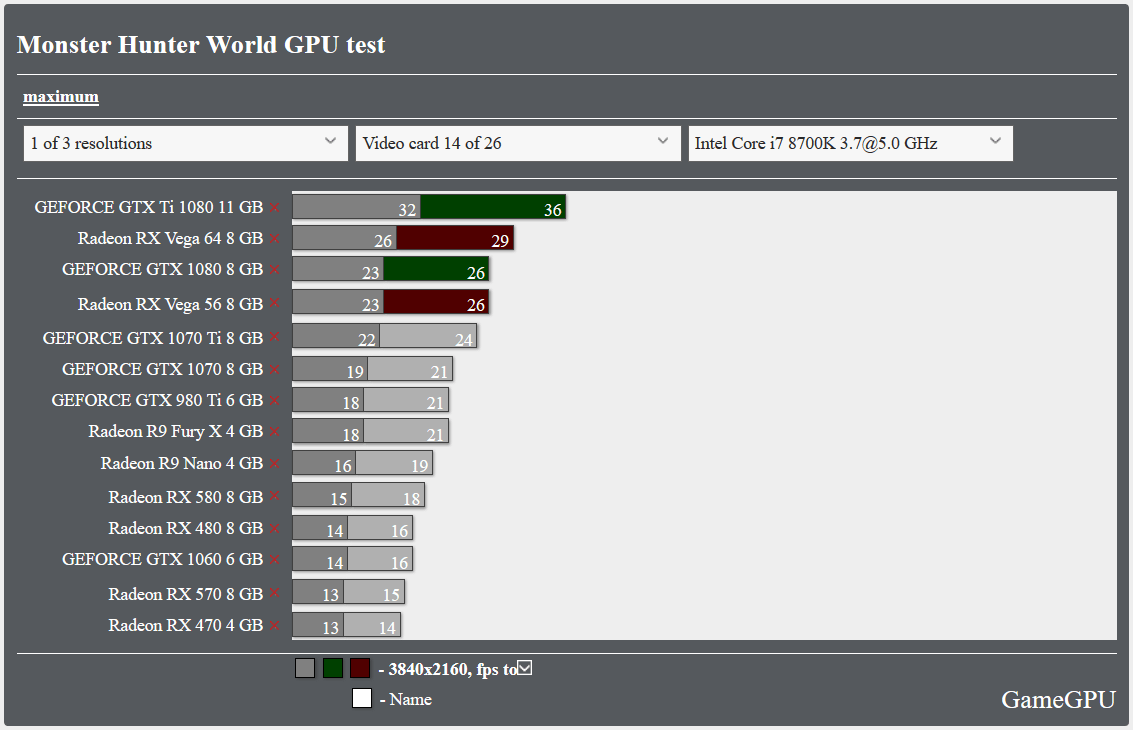Image resolution: width=1133 pixels, height=730 pixels.
Task: Click red X beside GEFORCE GTX 1060 6 GB
Action: (275, 560)
